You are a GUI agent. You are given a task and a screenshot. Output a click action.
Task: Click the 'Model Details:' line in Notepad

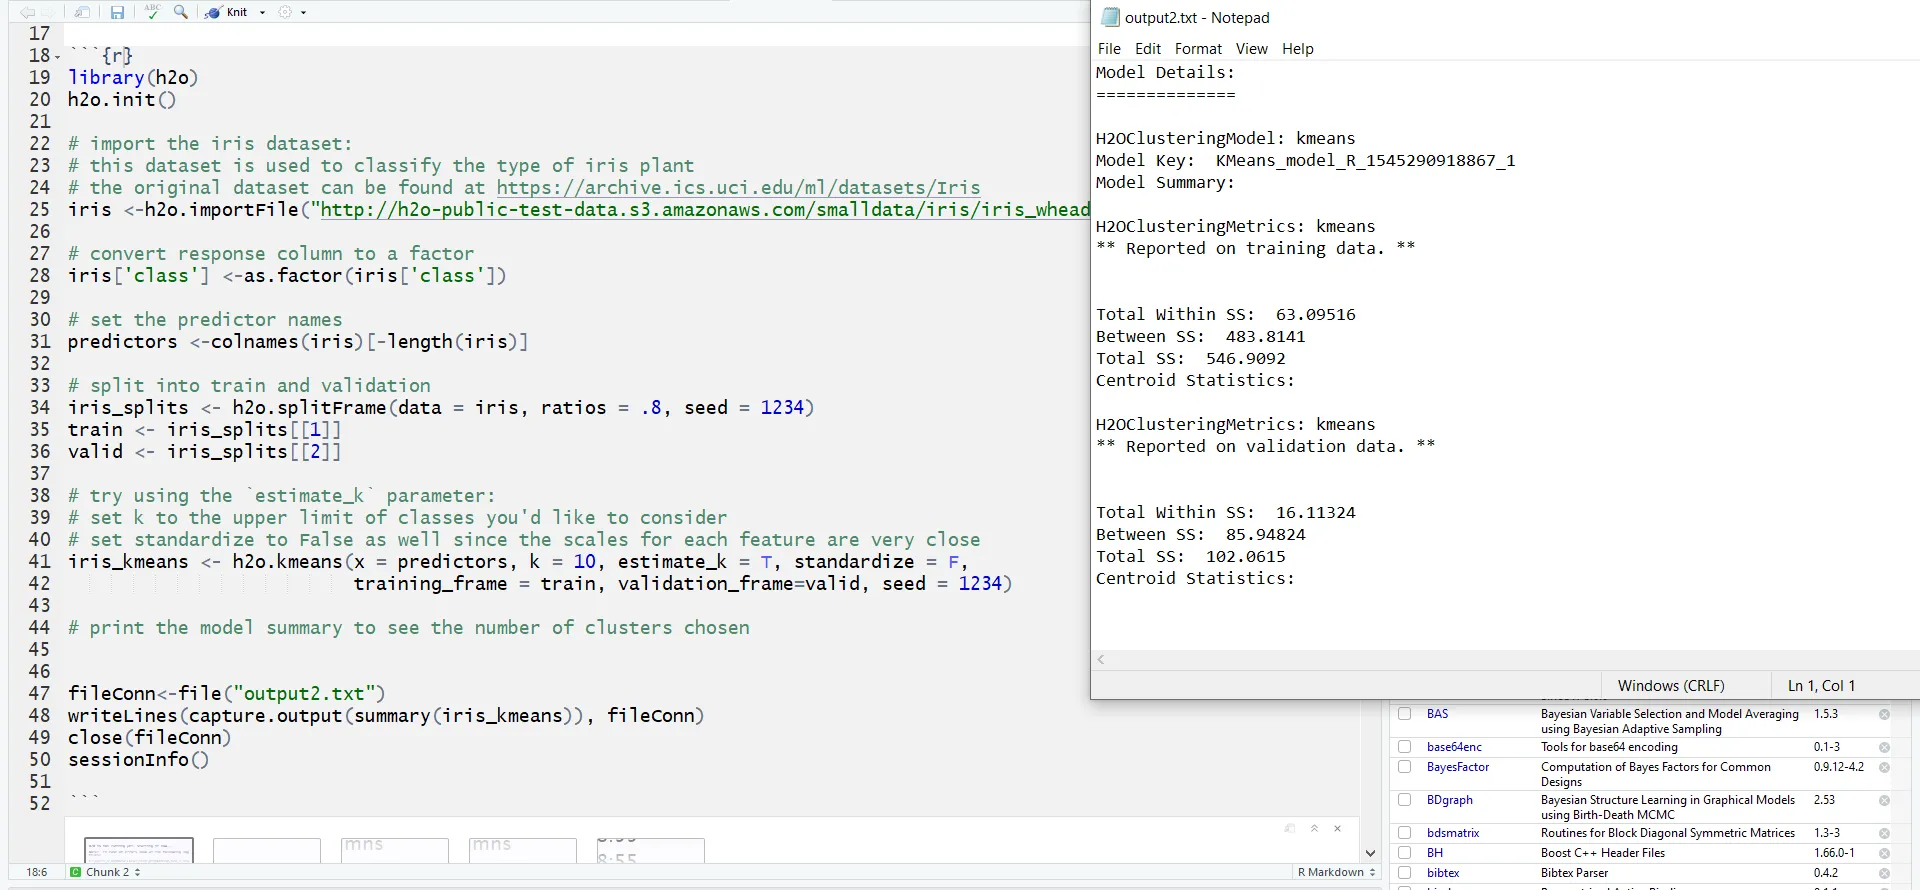click(x=1165, y=73)
